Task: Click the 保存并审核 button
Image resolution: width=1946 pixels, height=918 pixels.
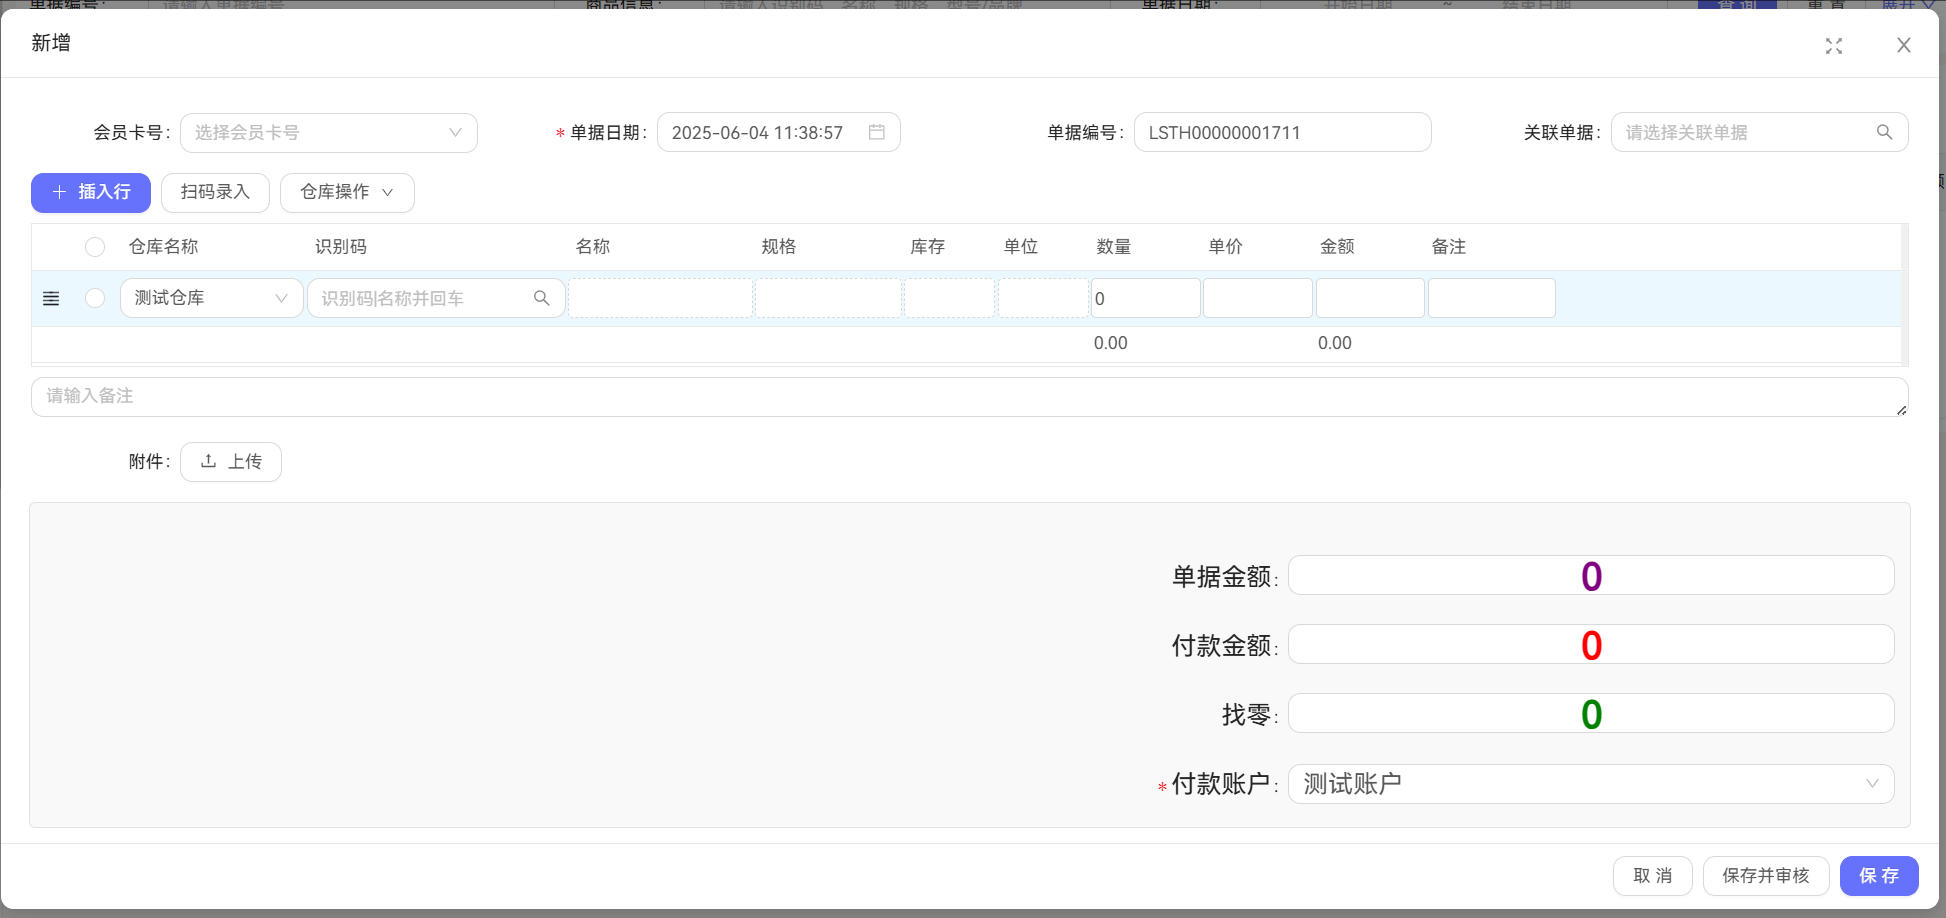Action: click(x=1765, y=875)
